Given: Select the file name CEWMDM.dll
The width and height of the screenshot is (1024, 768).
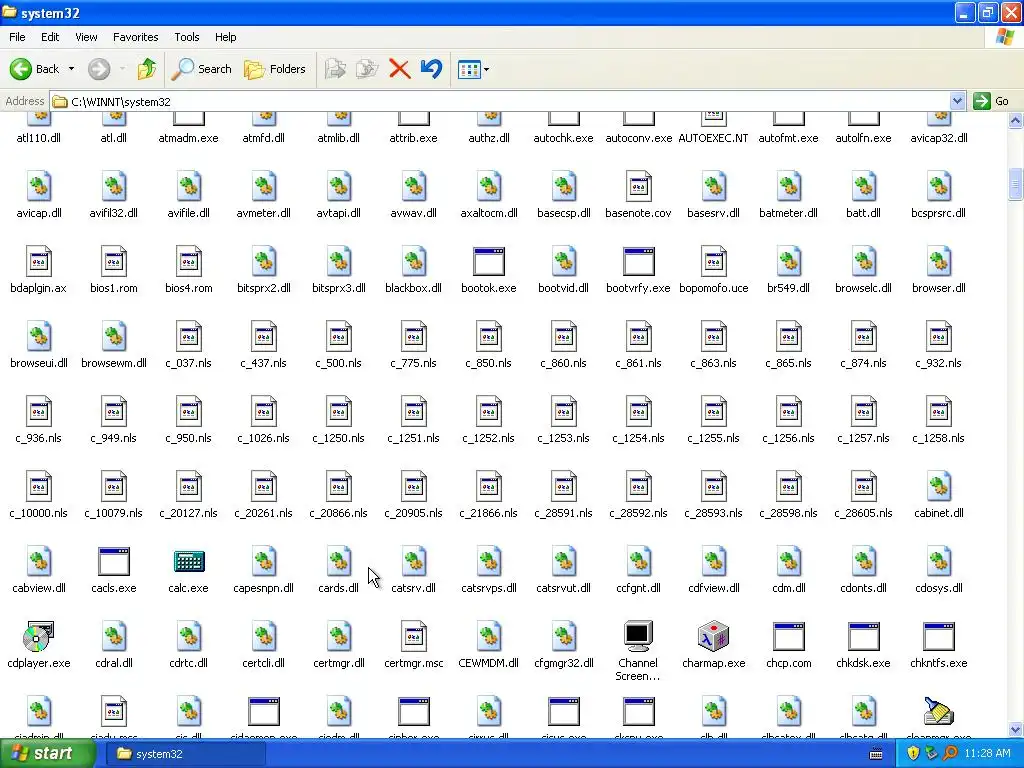Looking at the screenshot, I should tap(488, 663).
